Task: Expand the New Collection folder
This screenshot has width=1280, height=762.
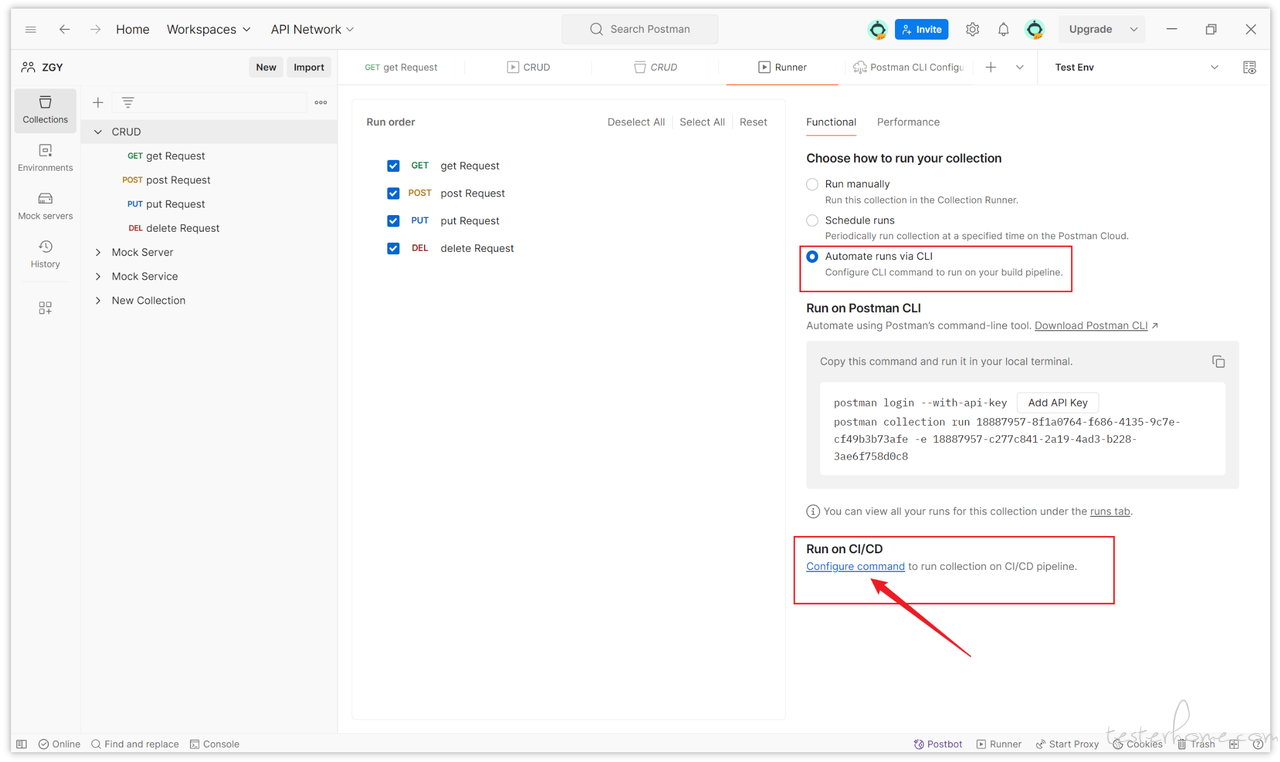Action: click(98, 300)
